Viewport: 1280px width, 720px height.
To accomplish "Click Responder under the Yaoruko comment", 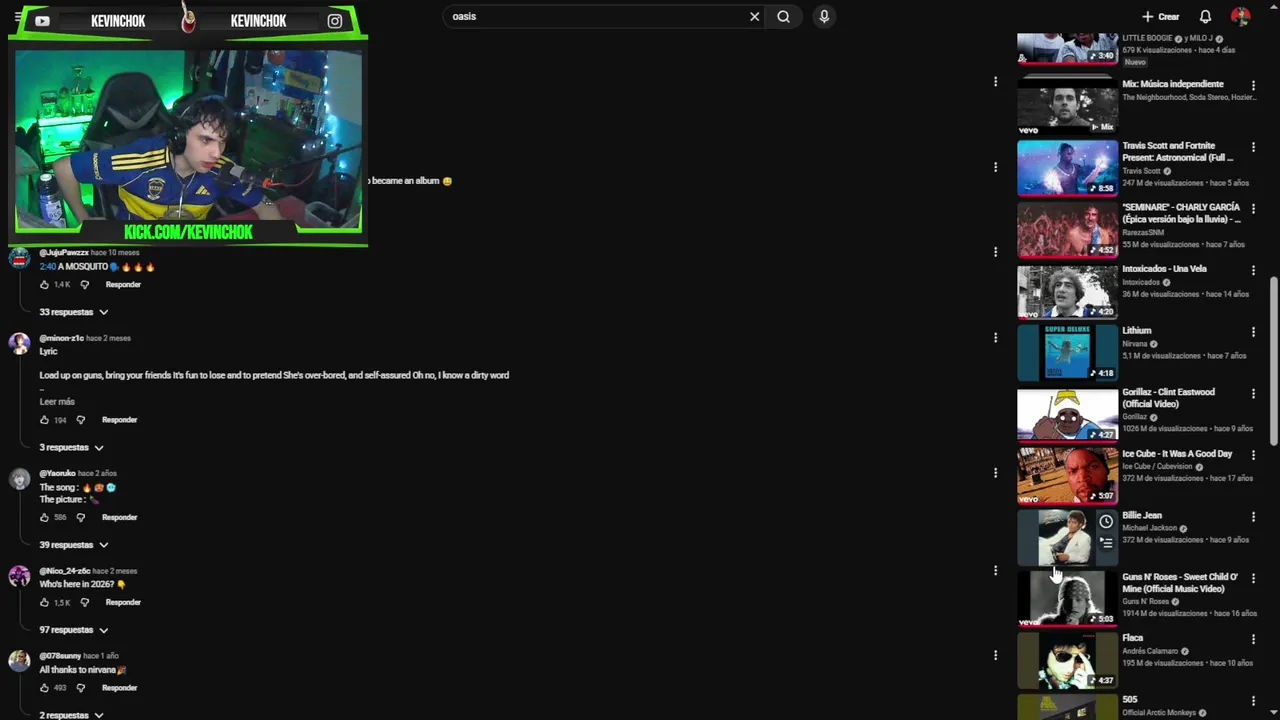I will (119, 518).
